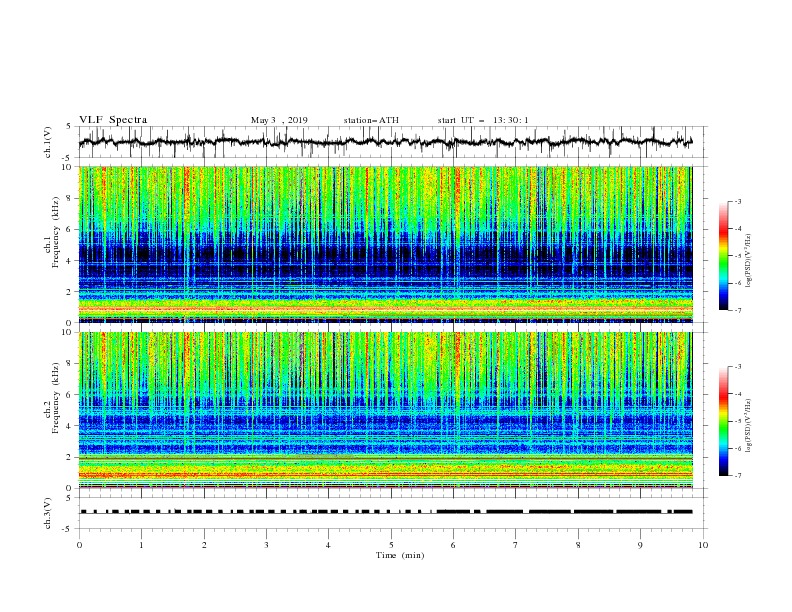Click the "ch.3(V)" axis label
792x612 pixels.
(x=48, y=513)
